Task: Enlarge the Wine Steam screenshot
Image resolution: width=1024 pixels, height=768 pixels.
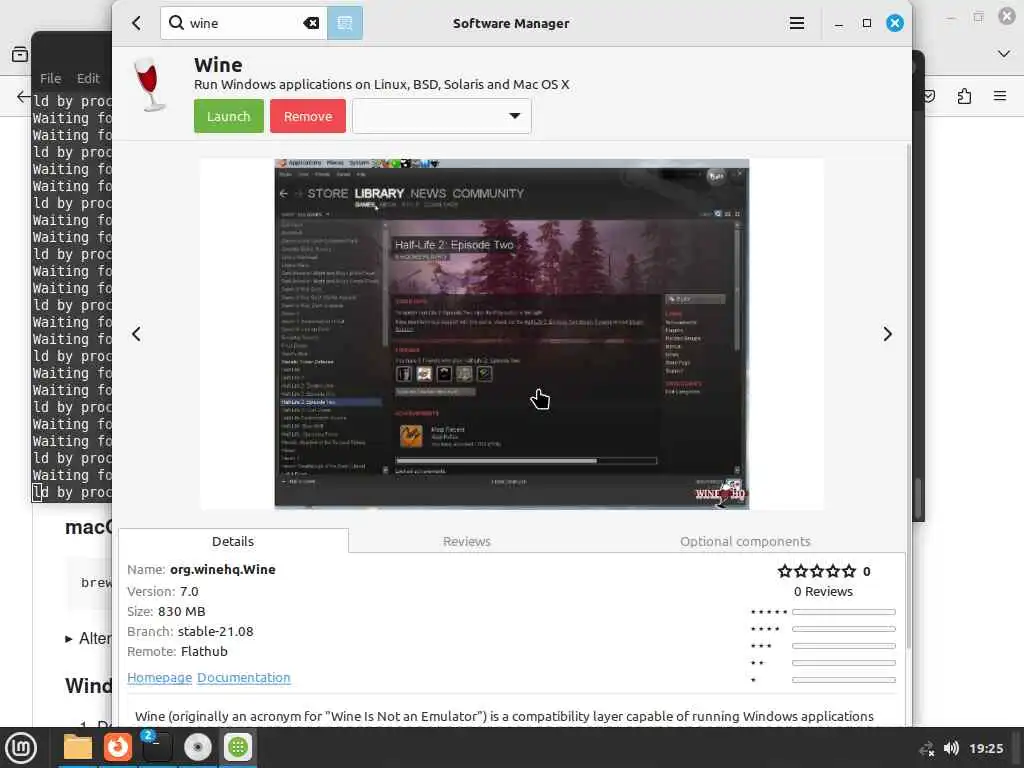Action: click(x=511, y=334)
